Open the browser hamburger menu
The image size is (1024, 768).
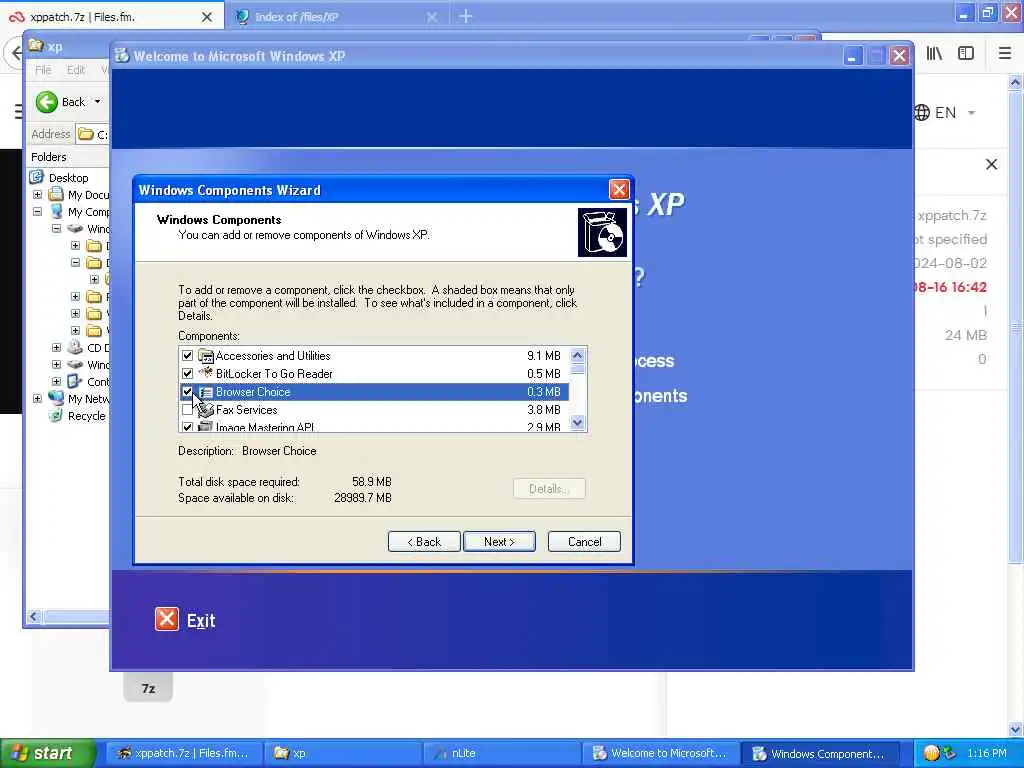tap(1005, 54)
